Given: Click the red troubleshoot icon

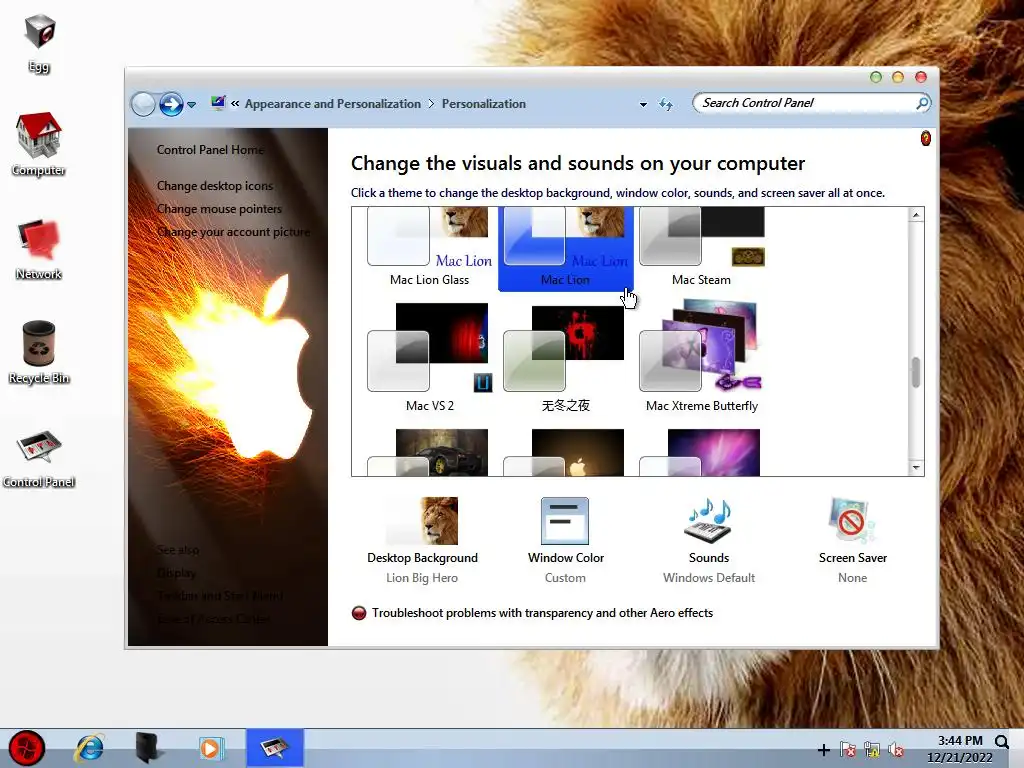Looking at the screenshot, I should tap(359, 613).
